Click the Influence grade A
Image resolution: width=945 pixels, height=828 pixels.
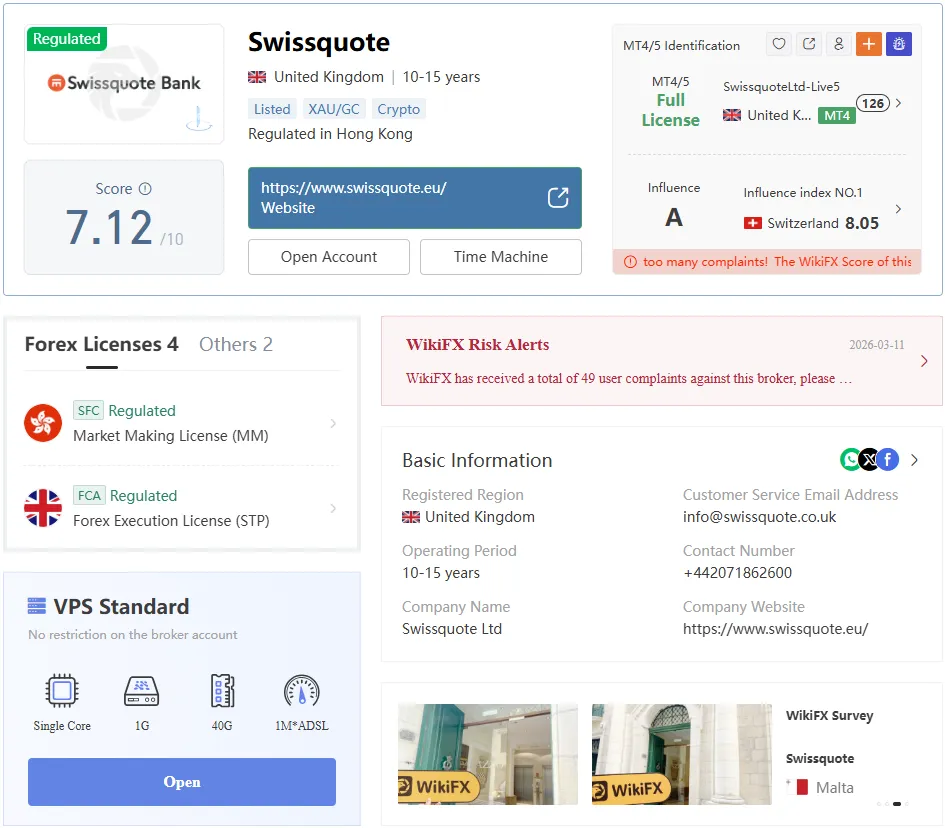tap(674, 218)
